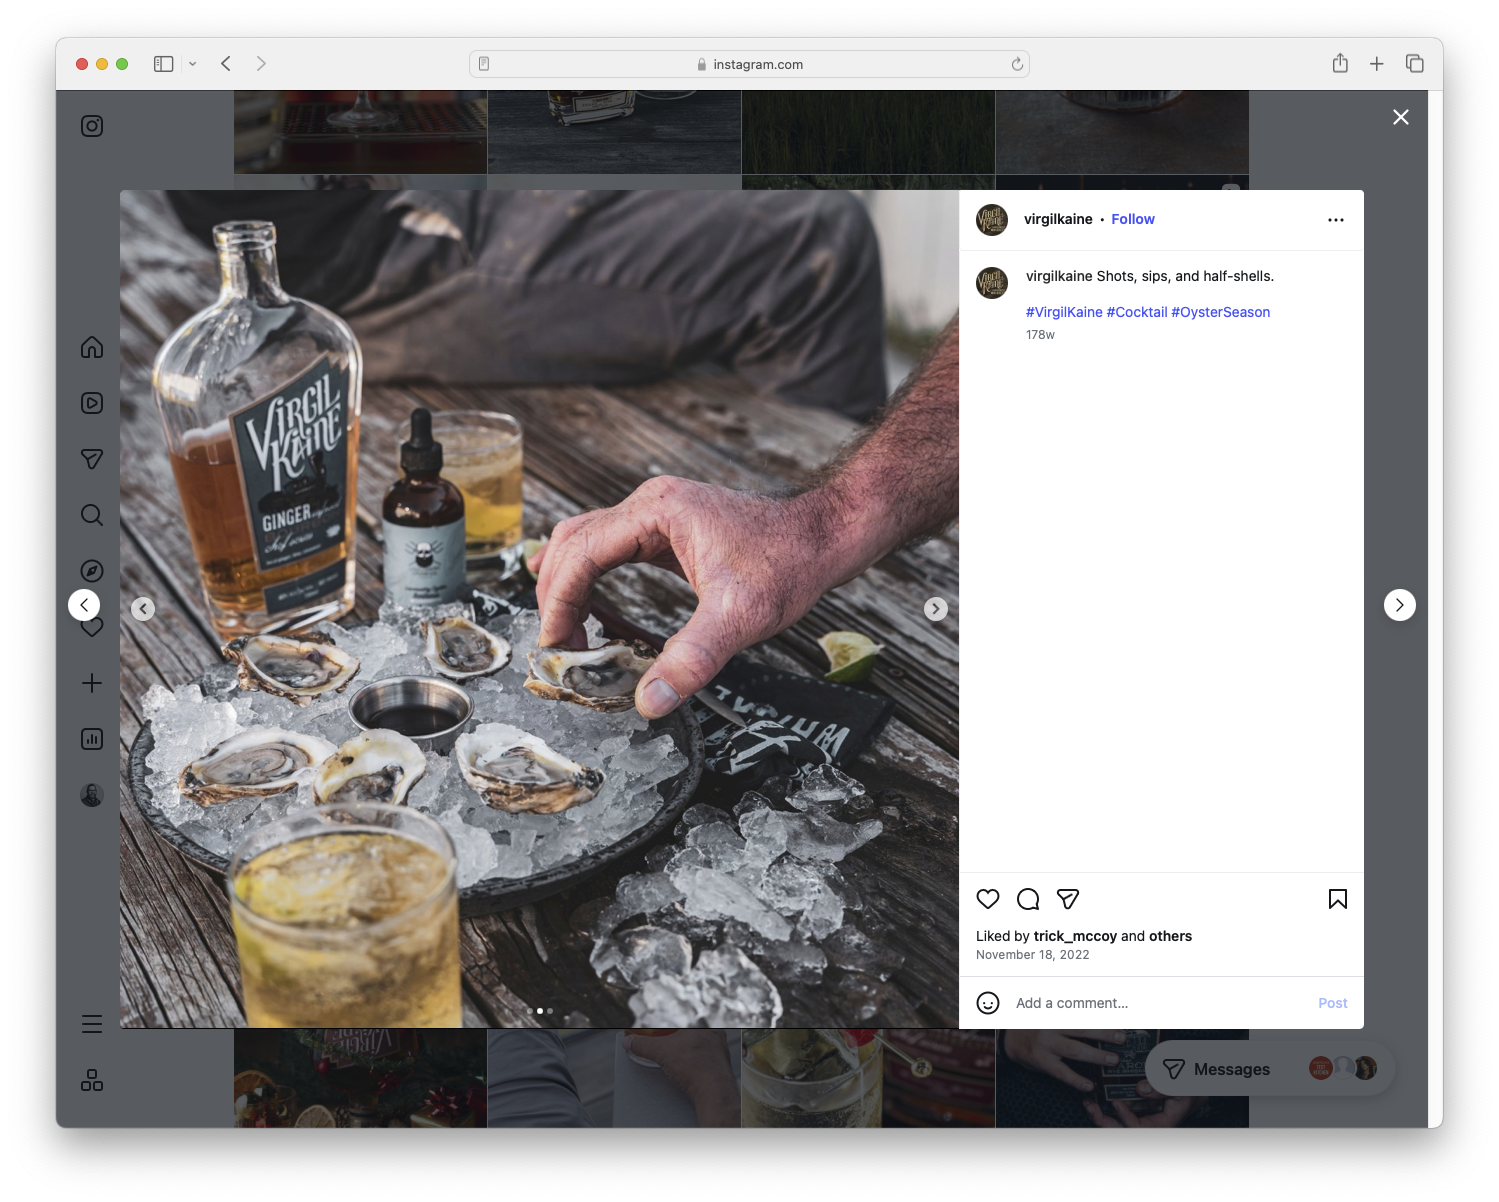Create a new post with the plus icon
Screen dimensions: 1499x1202
(91, 683)
